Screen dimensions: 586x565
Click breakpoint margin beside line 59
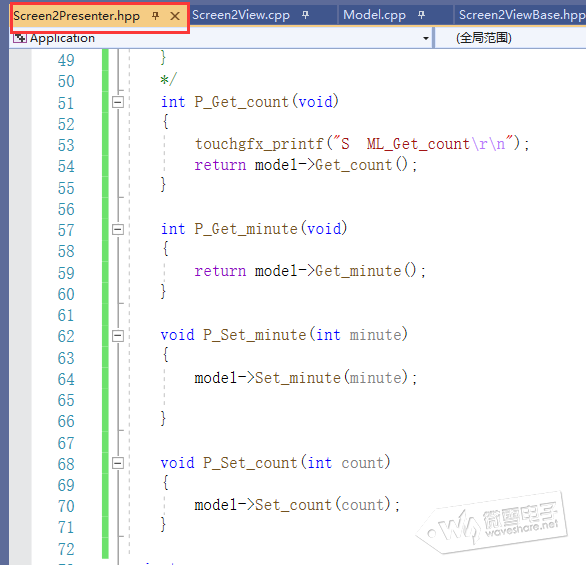[x=20, y=272]
